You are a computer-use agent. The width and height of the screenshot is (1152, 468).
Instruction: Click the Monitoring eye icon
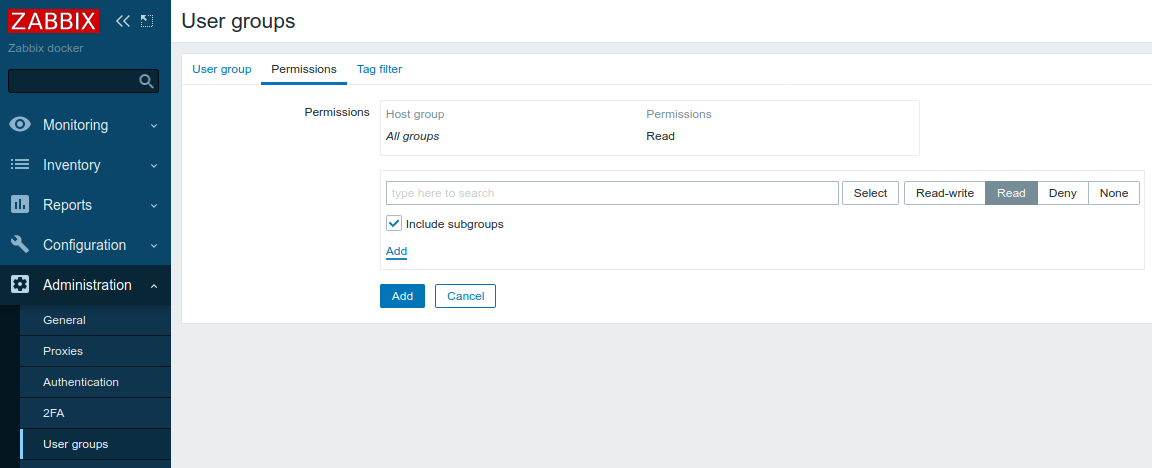(x=21, y=124)
